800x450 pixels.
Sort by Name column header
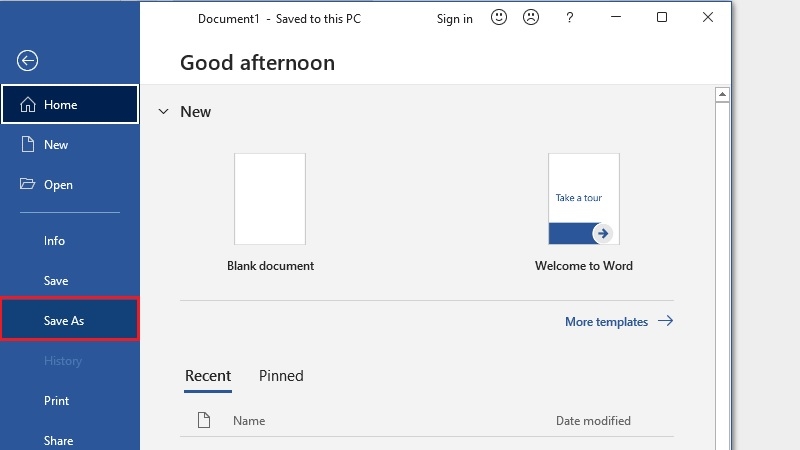pyautogui.click(x=249, y=420)
